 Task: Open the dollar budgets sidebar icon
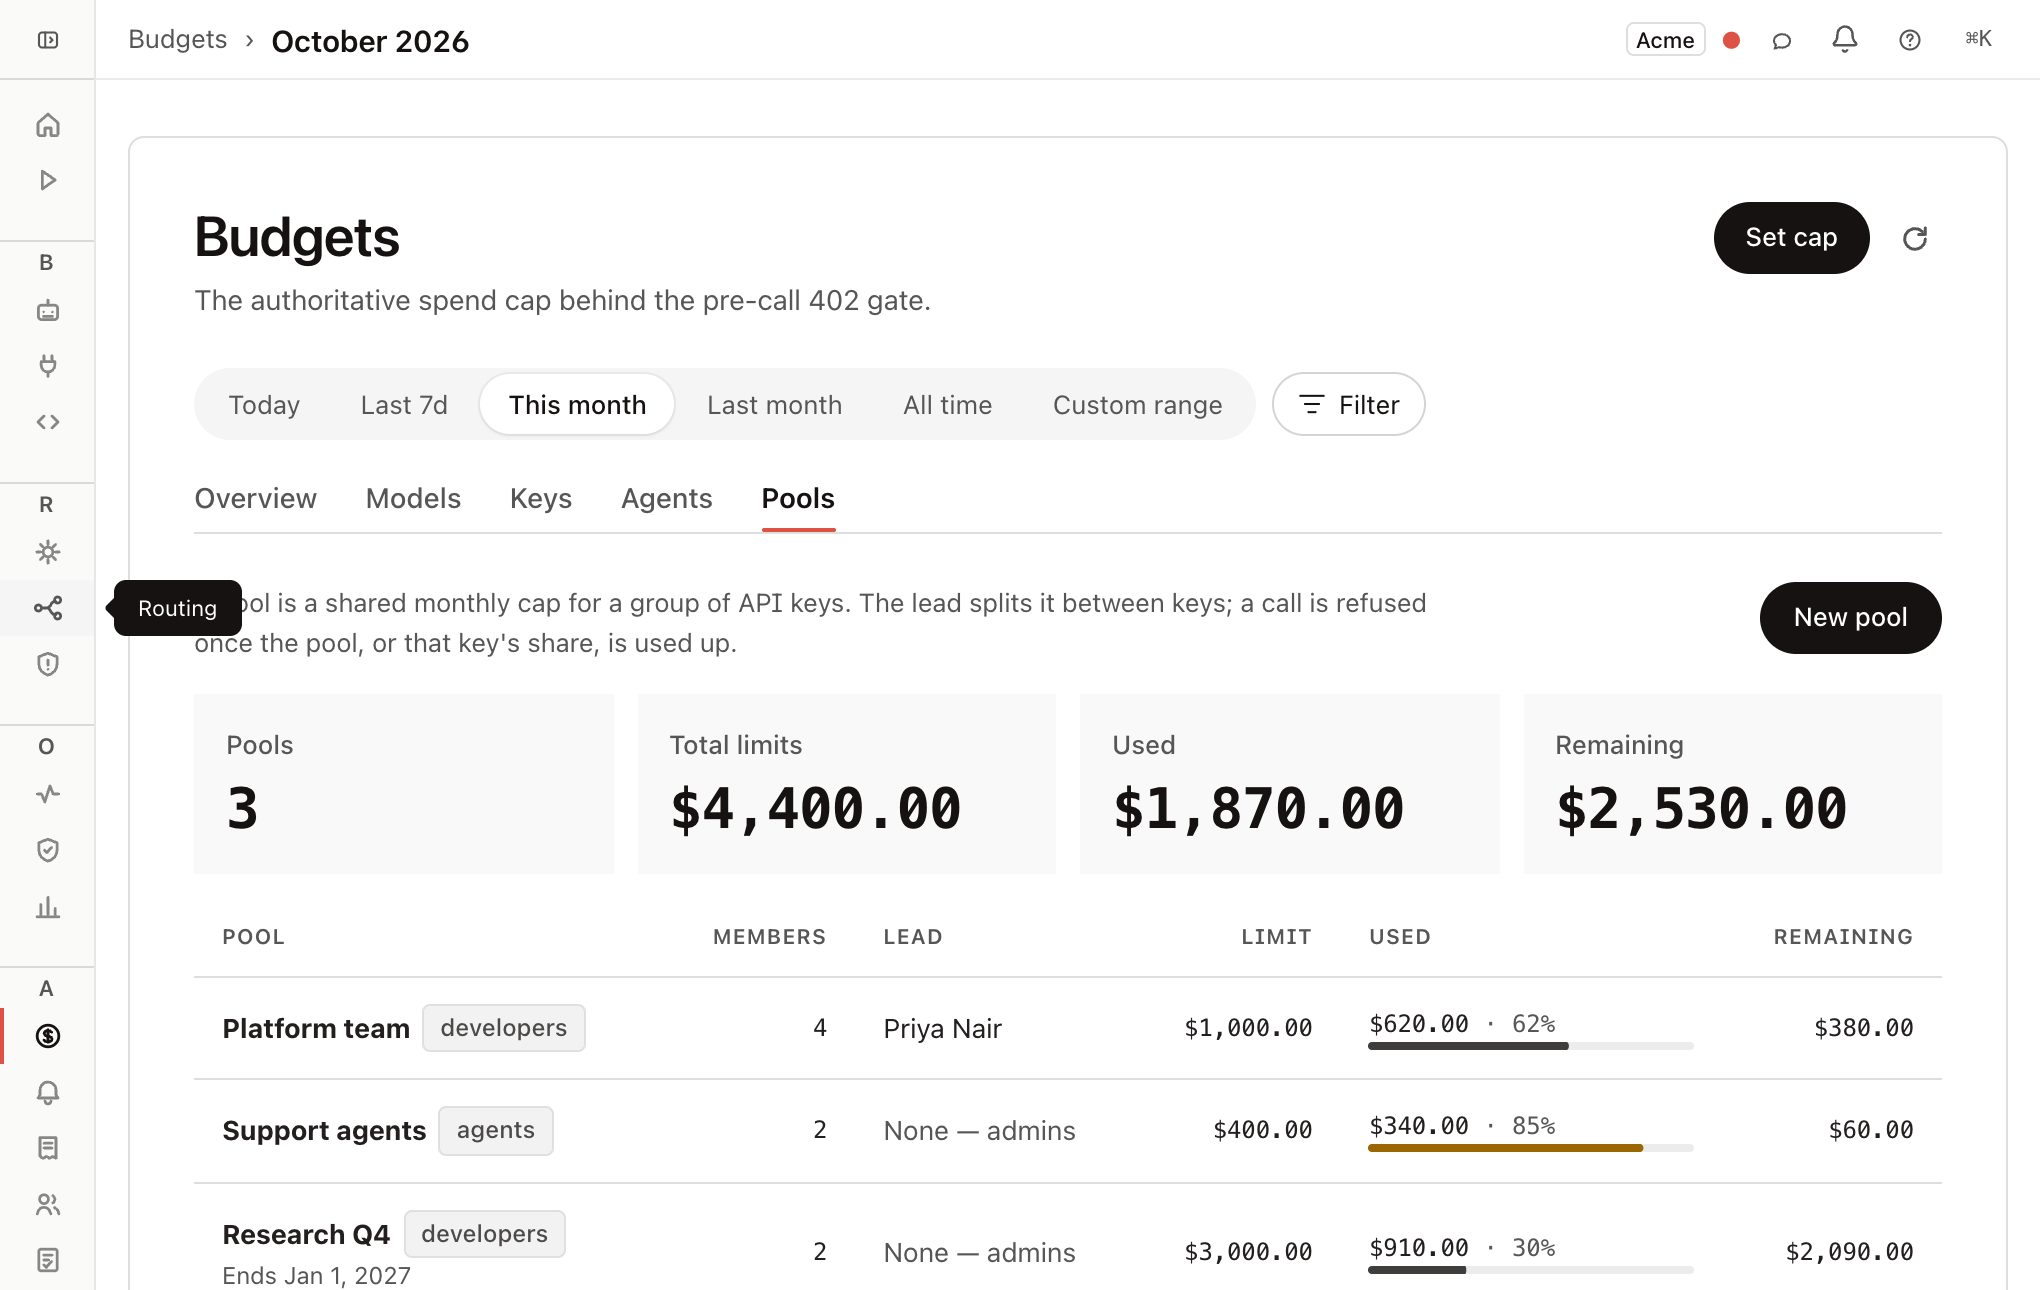pos(47,1036)
